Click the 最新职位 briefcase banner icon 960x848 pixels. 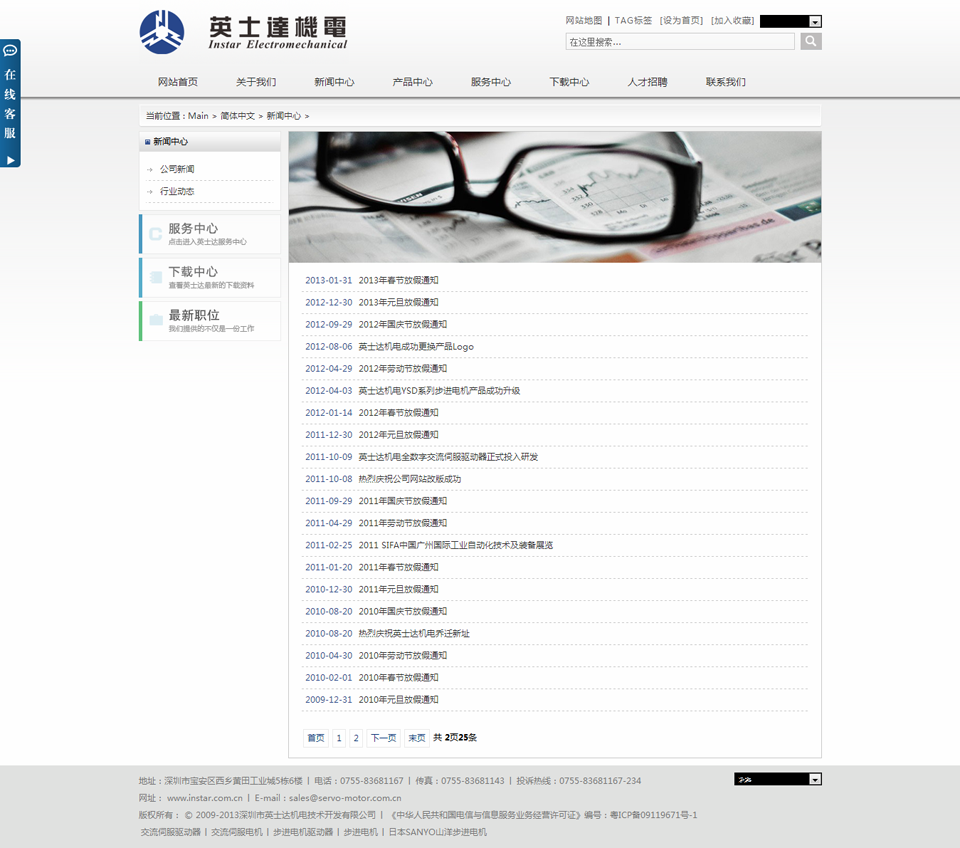[x=156, y=320]
